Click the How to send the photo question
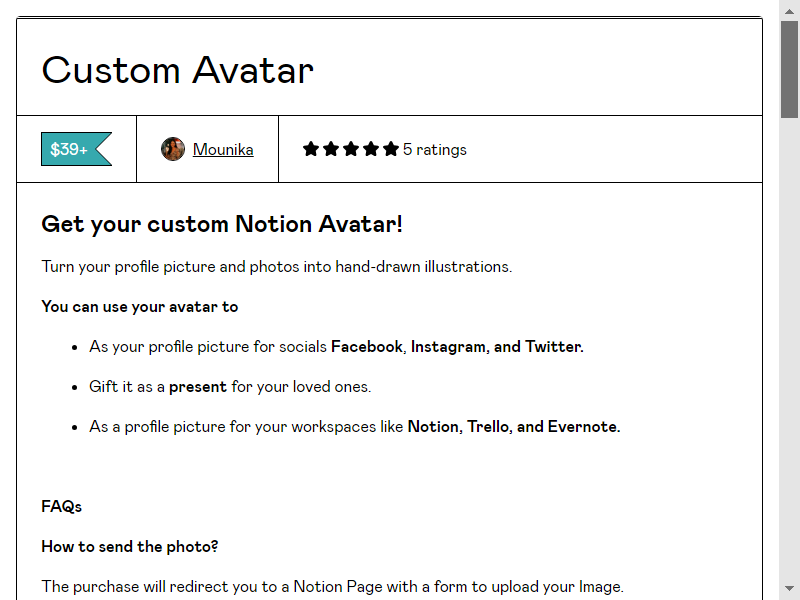800x600 pixels. point(130,546)
